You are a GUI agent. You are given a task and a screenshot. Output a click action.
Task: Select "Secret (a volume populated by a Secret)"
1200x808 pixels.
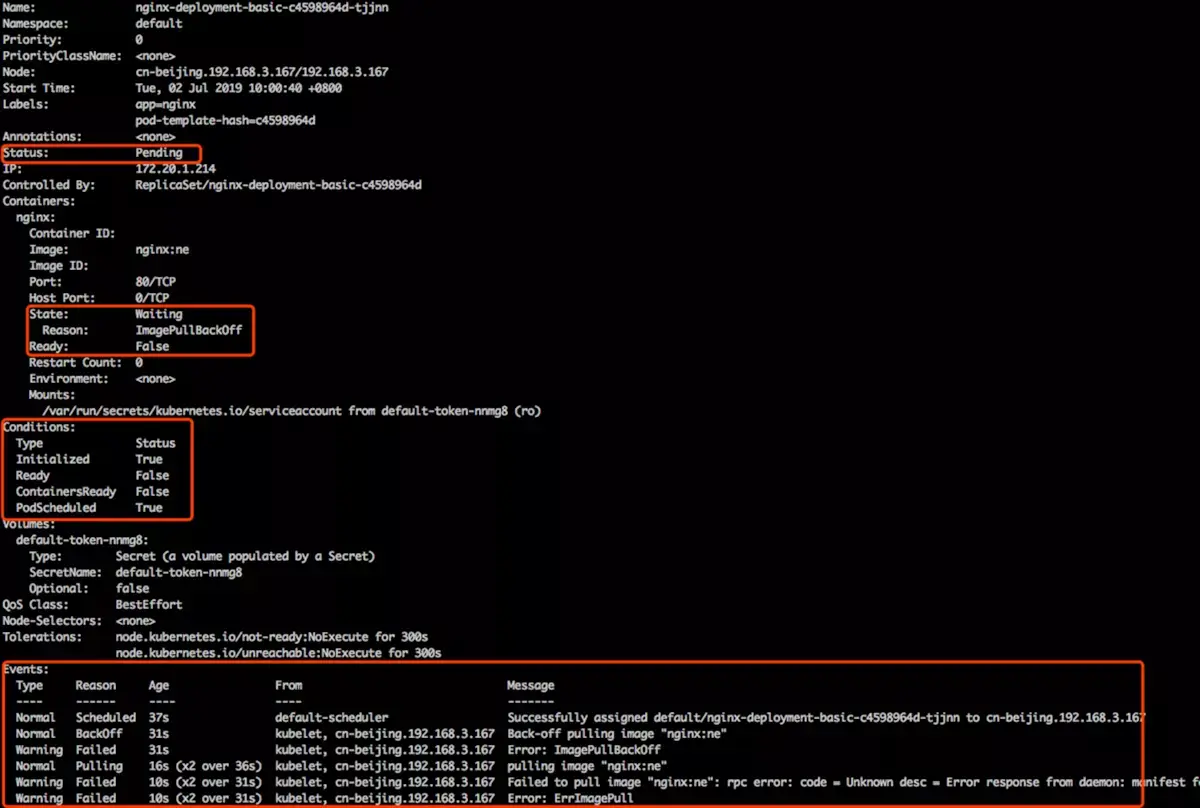[x=245, y=556]
